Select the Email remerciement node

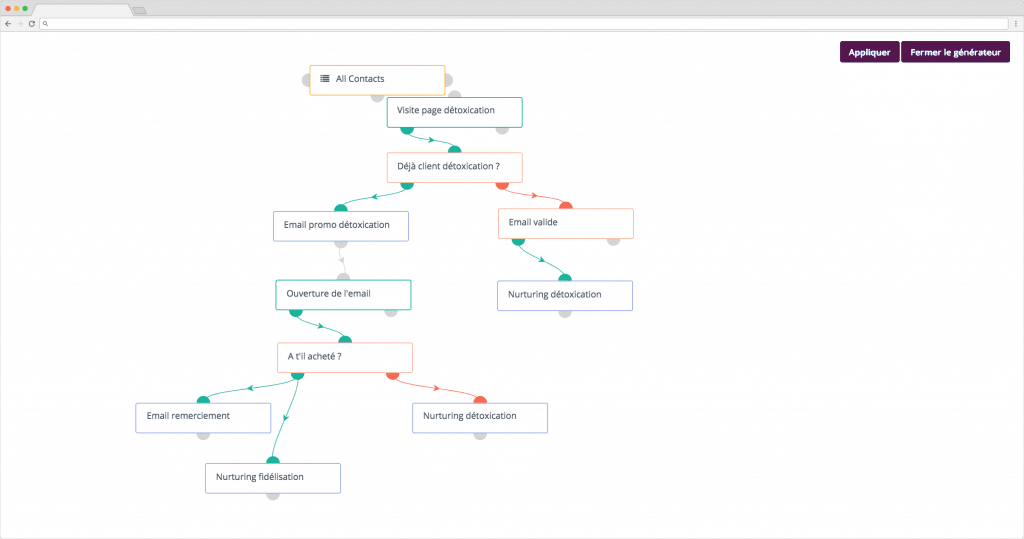click(203, 417)
